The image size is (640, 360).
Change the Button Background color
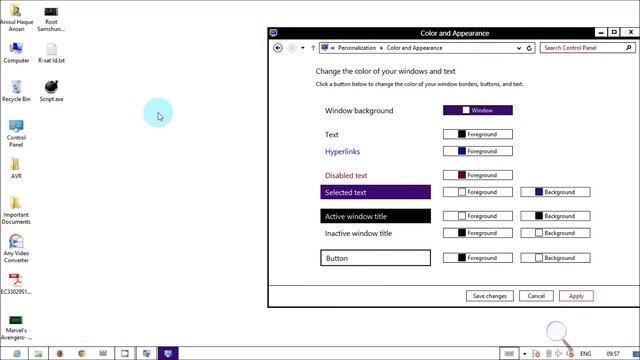(x=555, y=258)
